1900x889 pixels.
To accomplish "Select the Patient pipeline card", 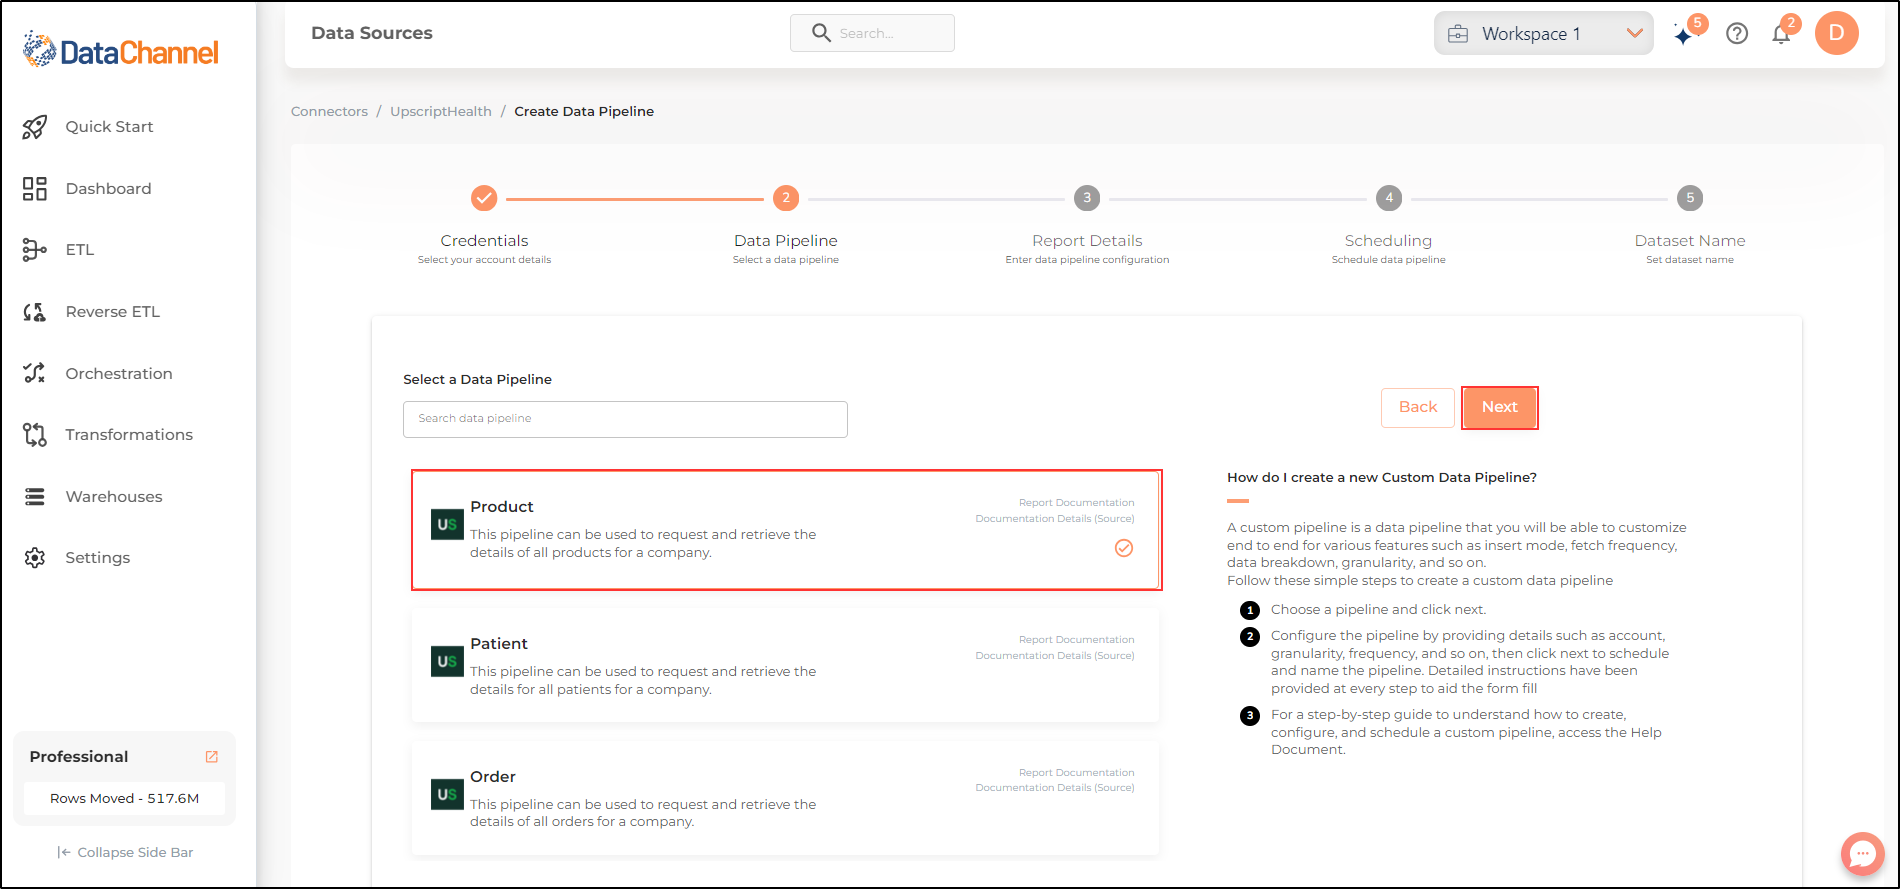I will click(785, 665).
